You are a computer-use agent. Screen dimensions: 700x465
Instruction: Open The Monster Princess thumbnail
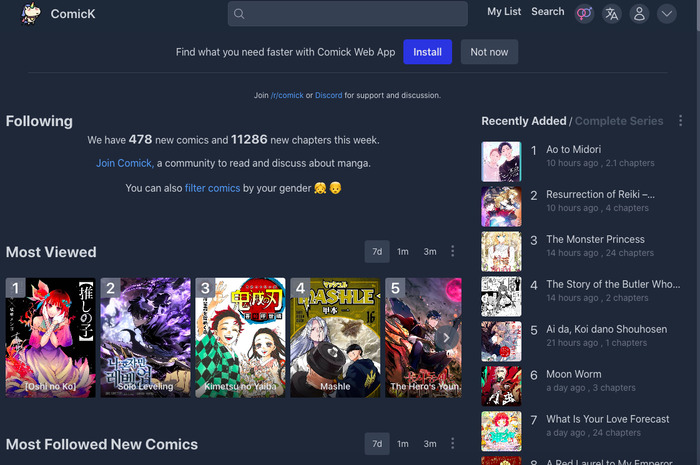(x=501, y=251)
